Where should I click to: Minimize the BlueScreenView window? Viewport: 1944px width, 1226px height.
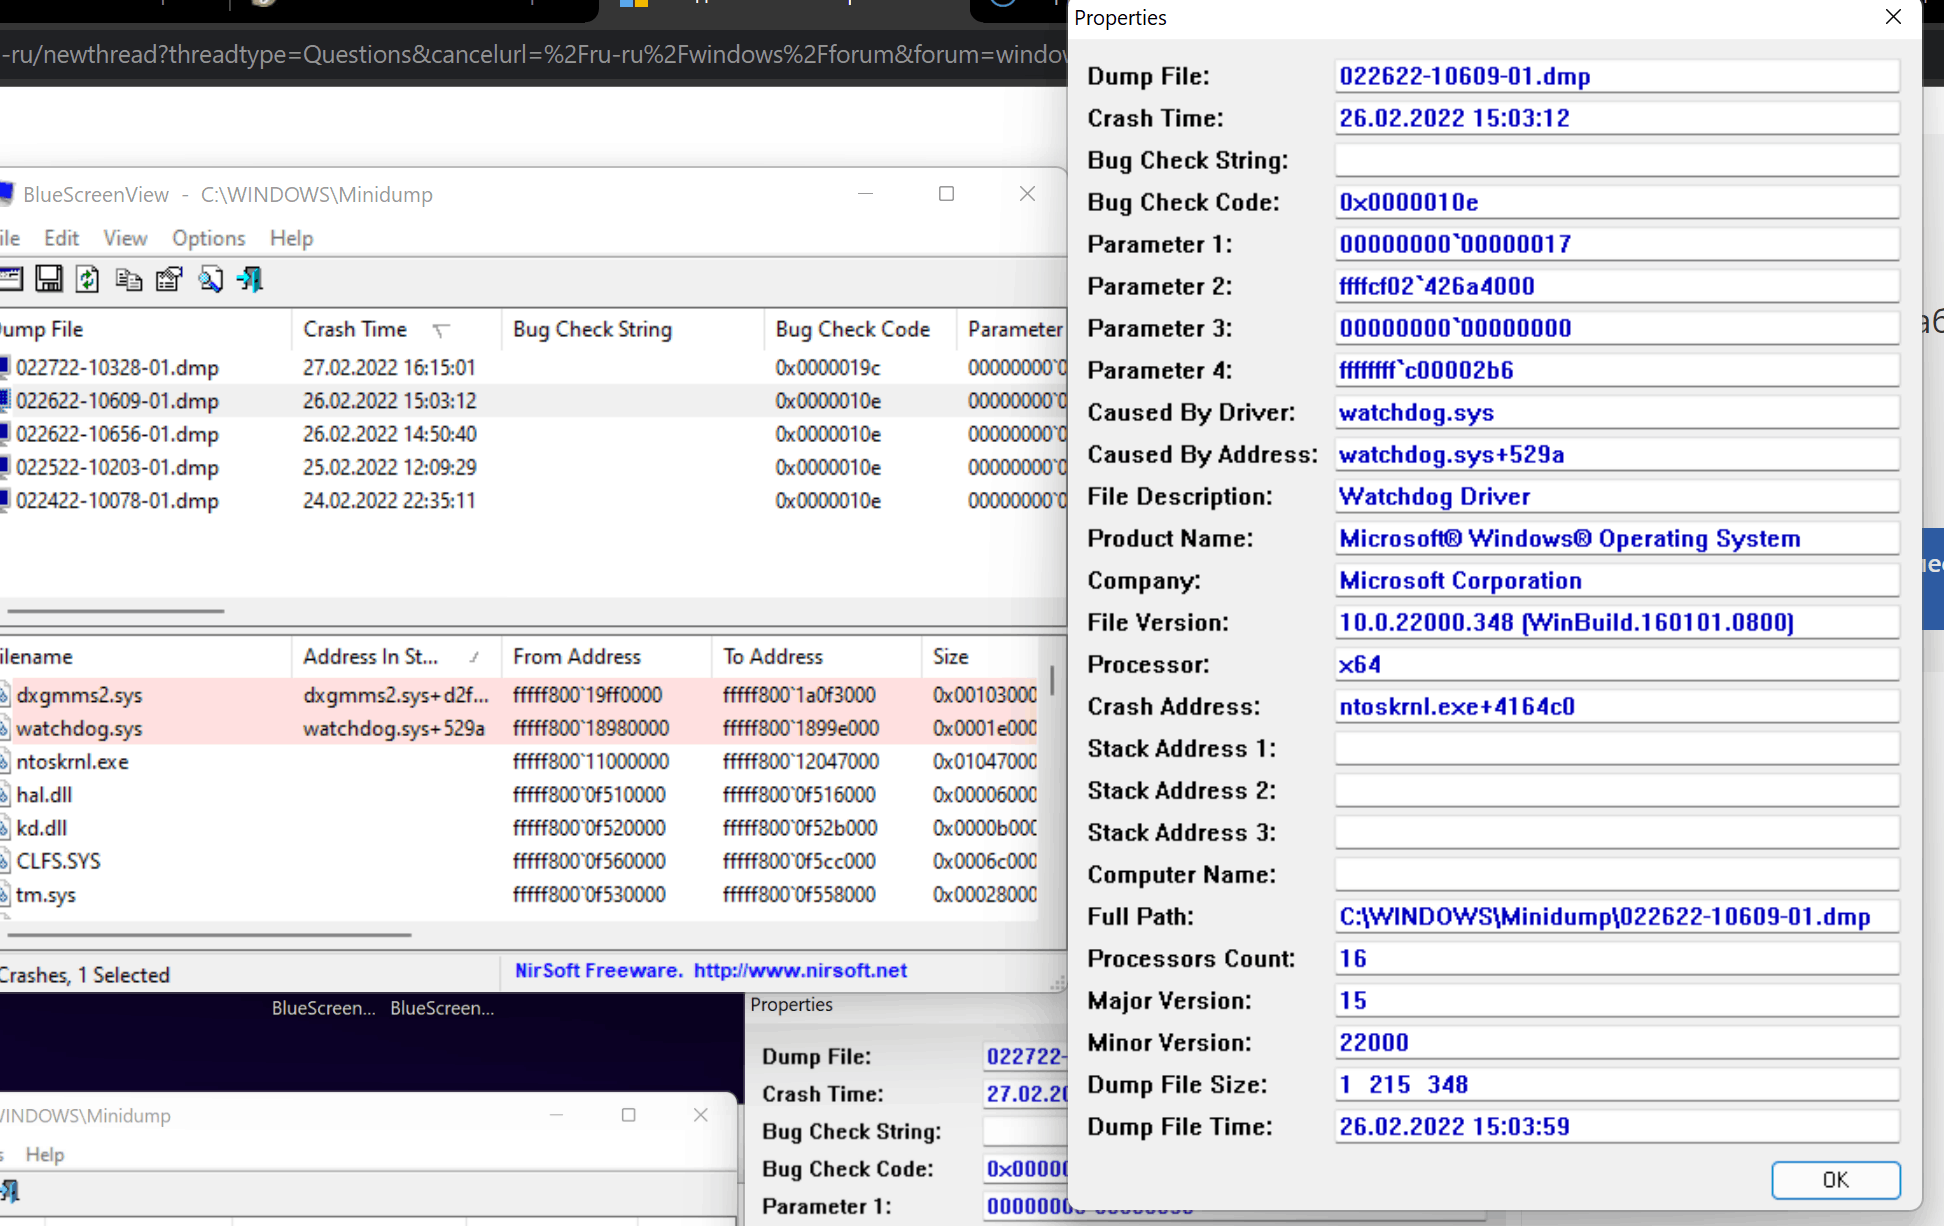[866, 194]
